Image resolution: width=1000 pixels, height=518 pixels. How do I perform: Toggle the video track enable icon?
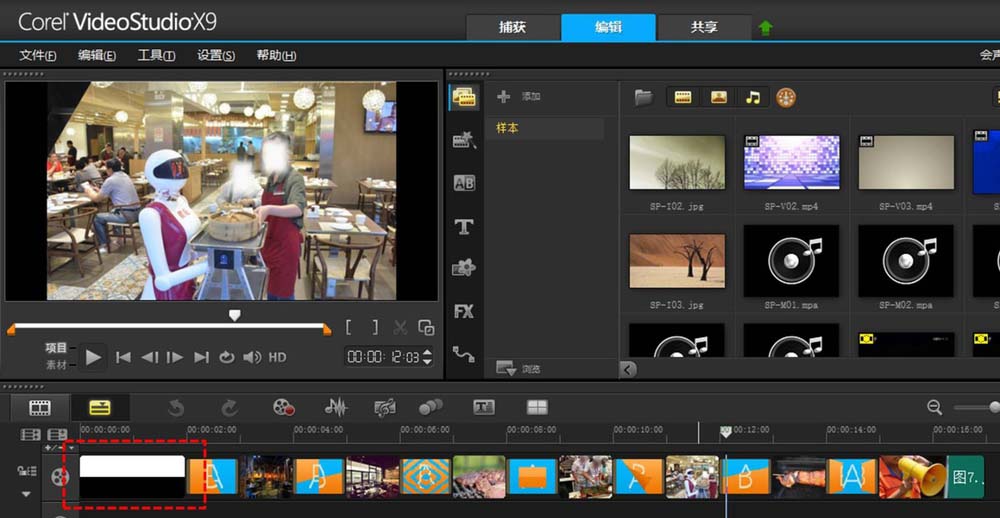(59, 476)
